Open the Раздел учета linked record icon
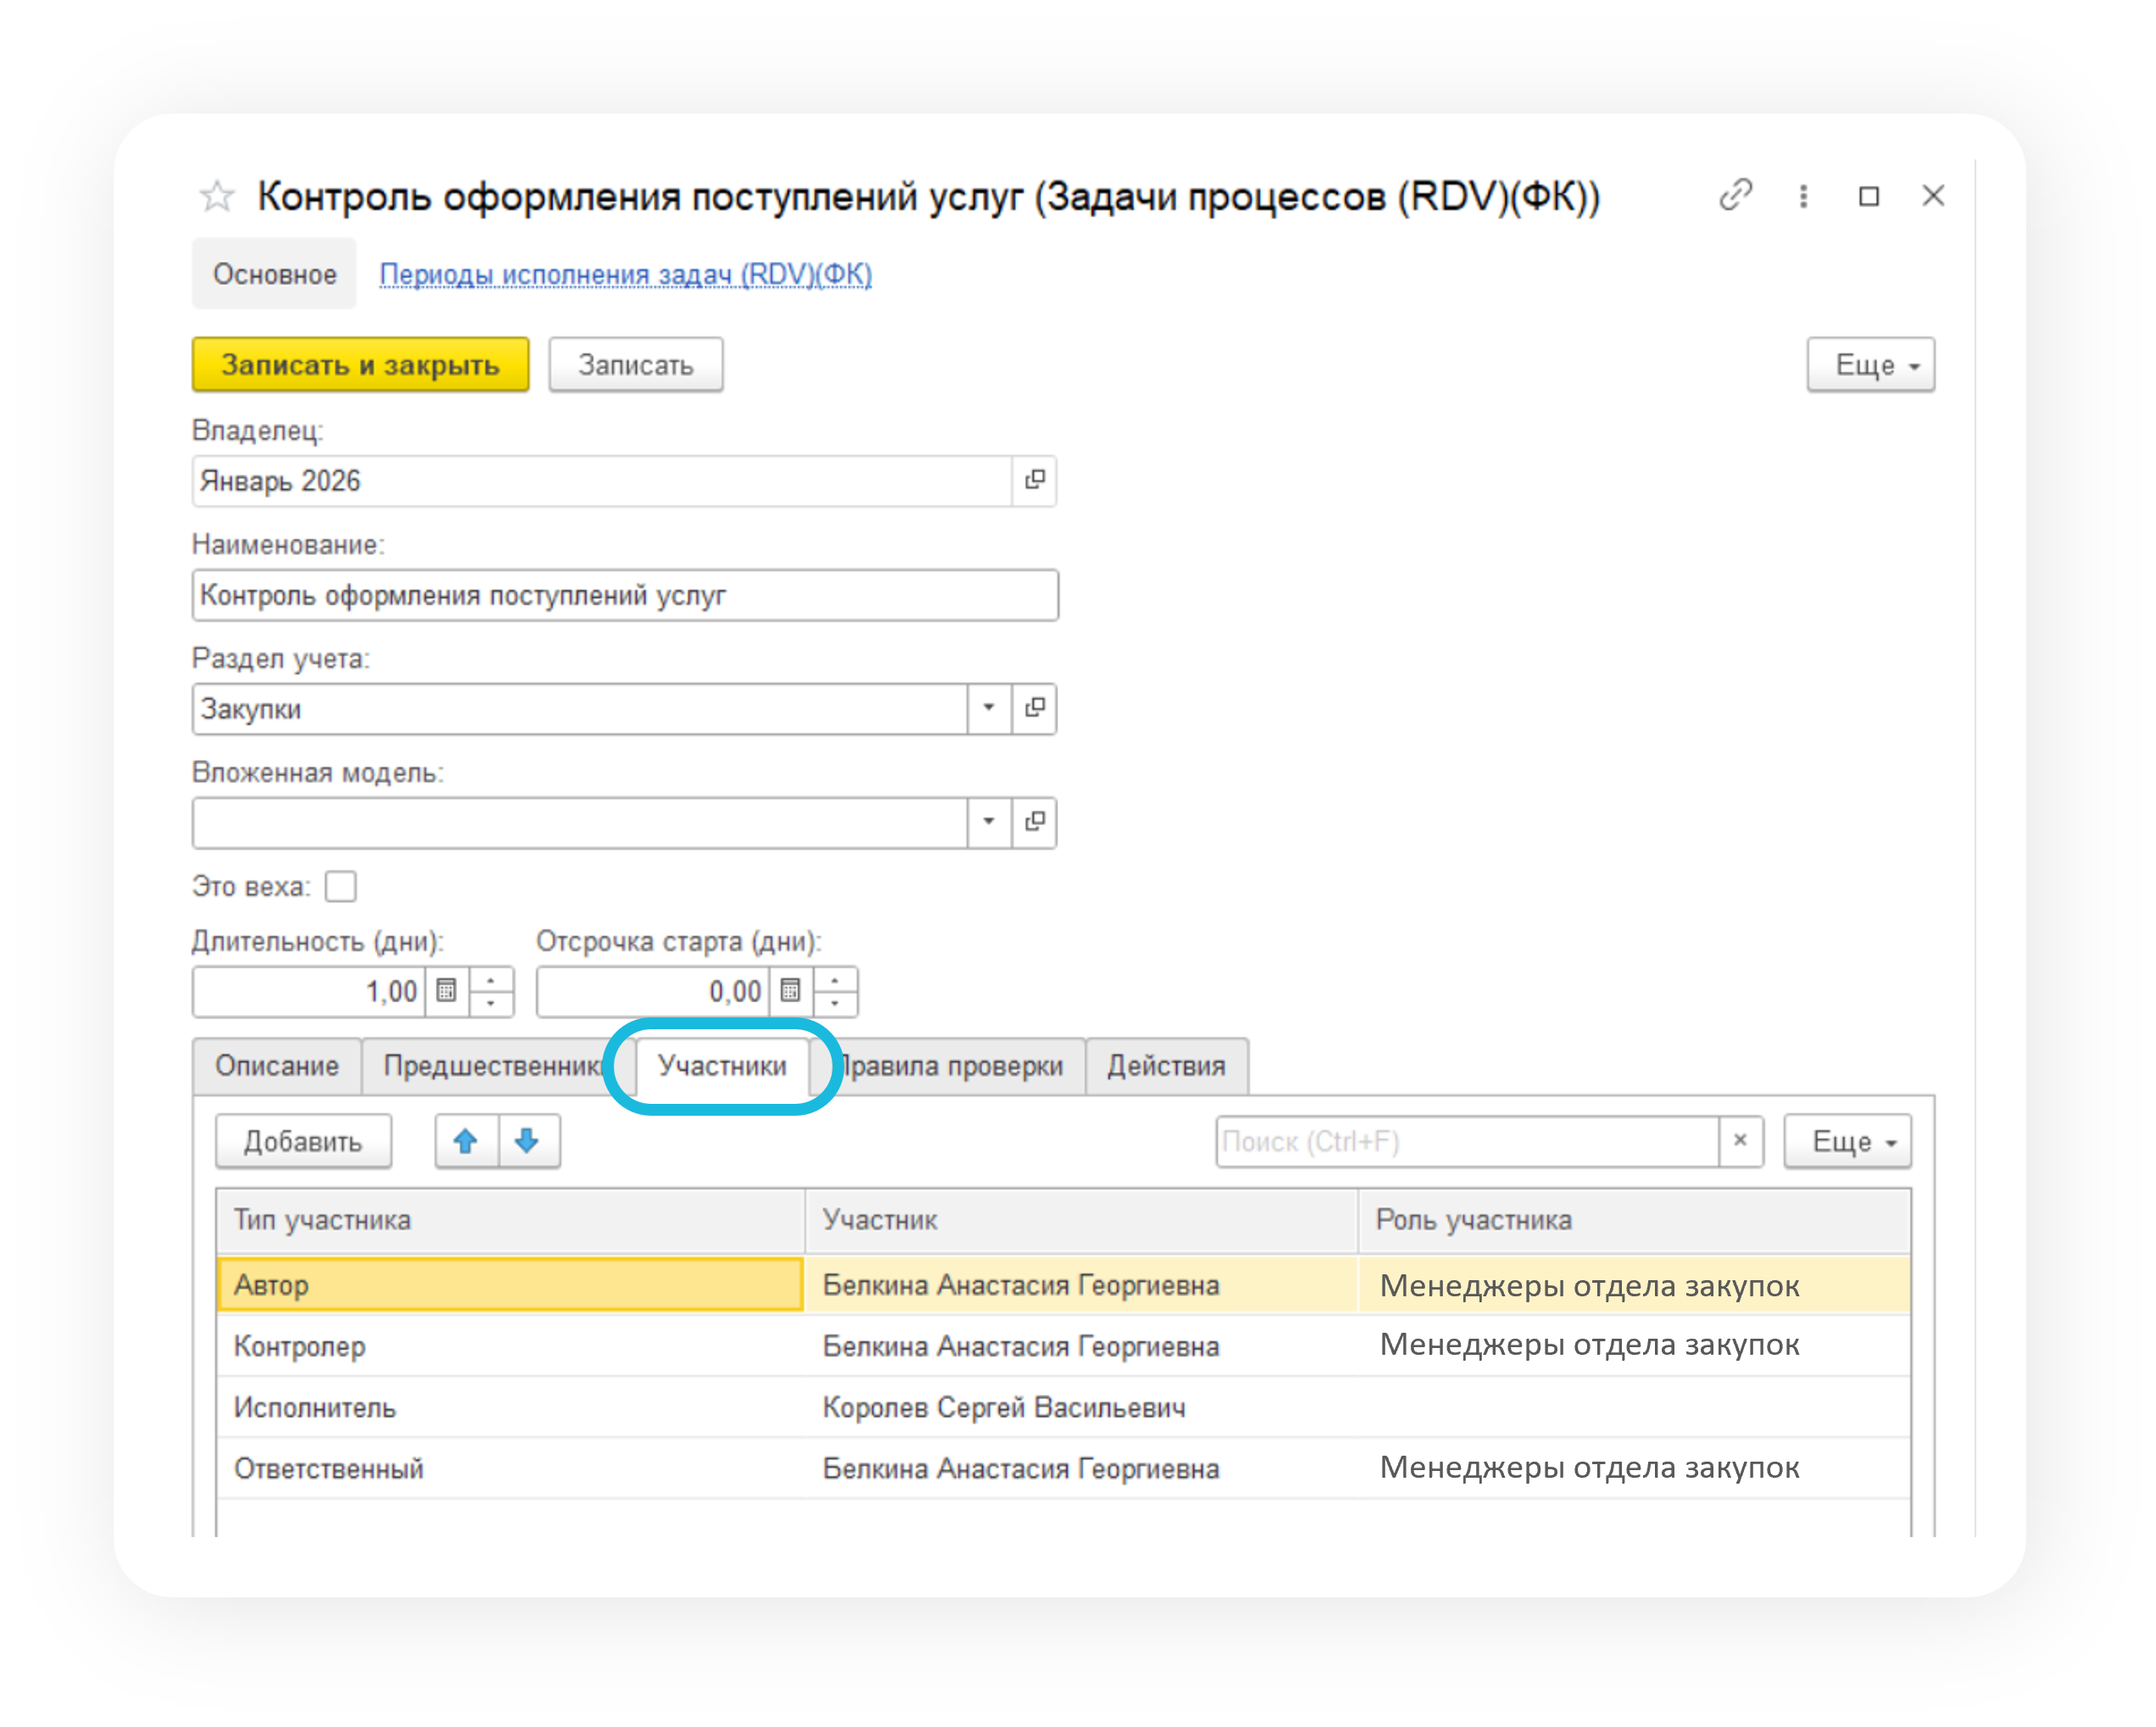Viewport: 2156px width, 1727px height. [1035, 708]
